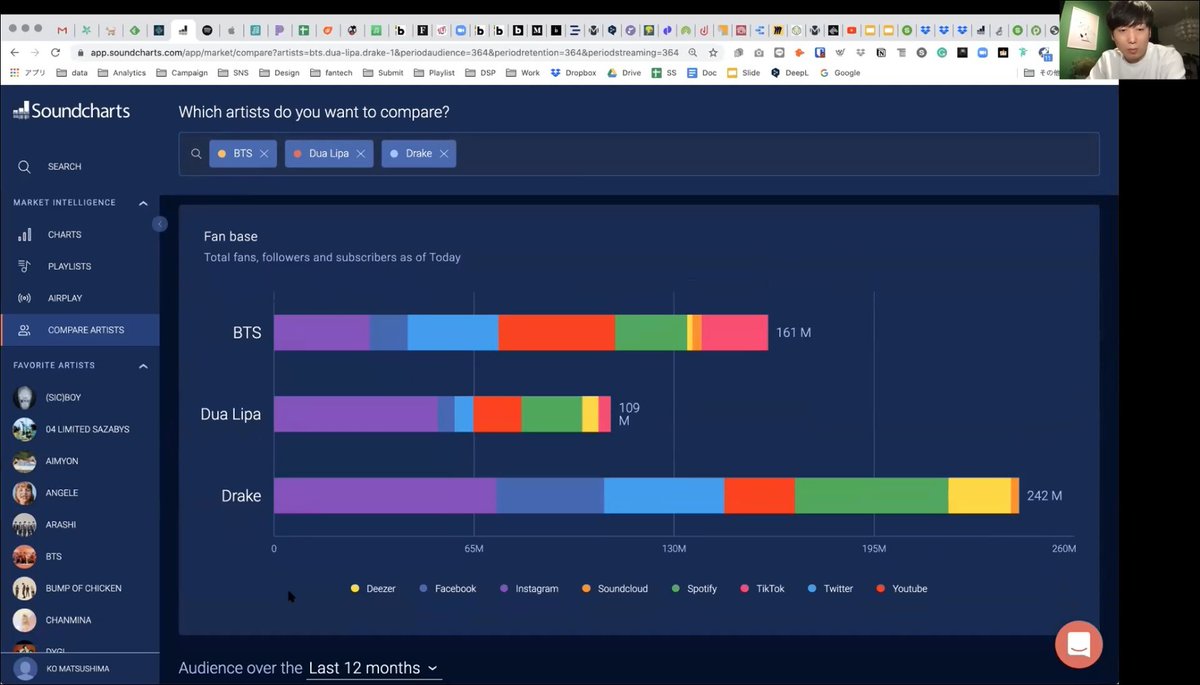Screen dimensions: 1200x685
Task: Open the fantech bookmarks folder
Action: tap(331, 73)
